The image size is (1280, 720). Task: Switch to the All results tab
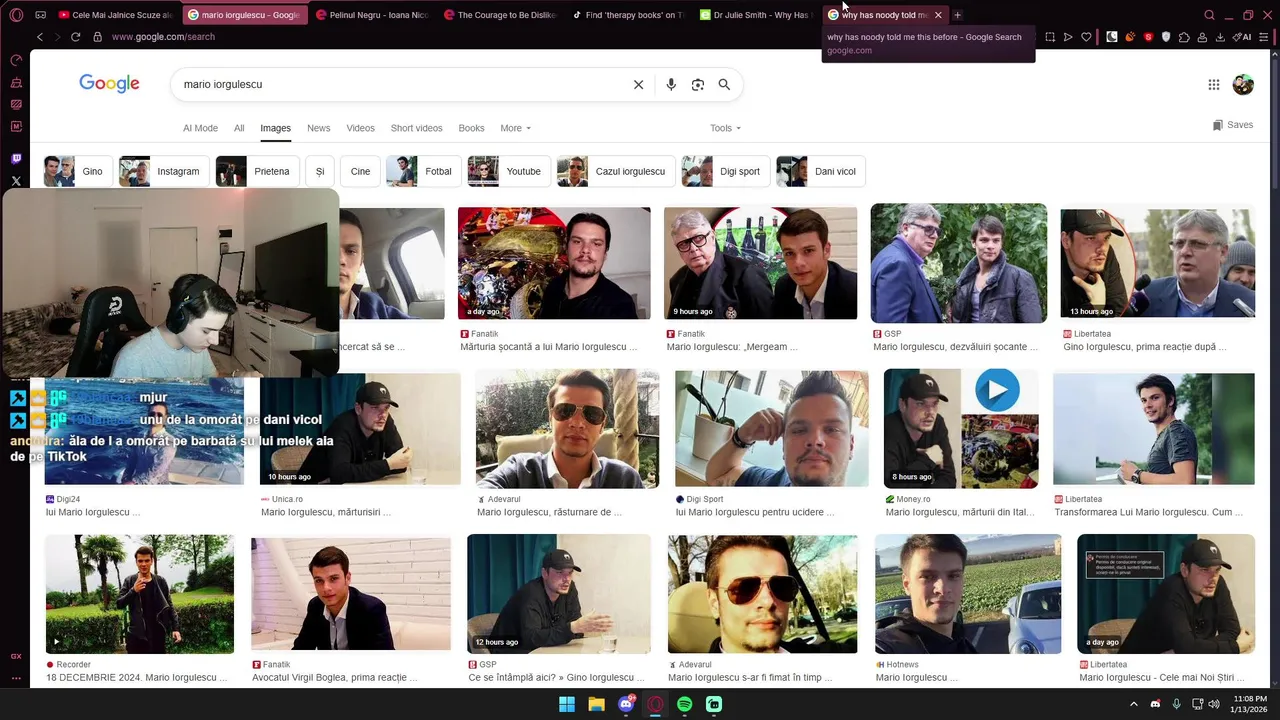tap(239, 128)
